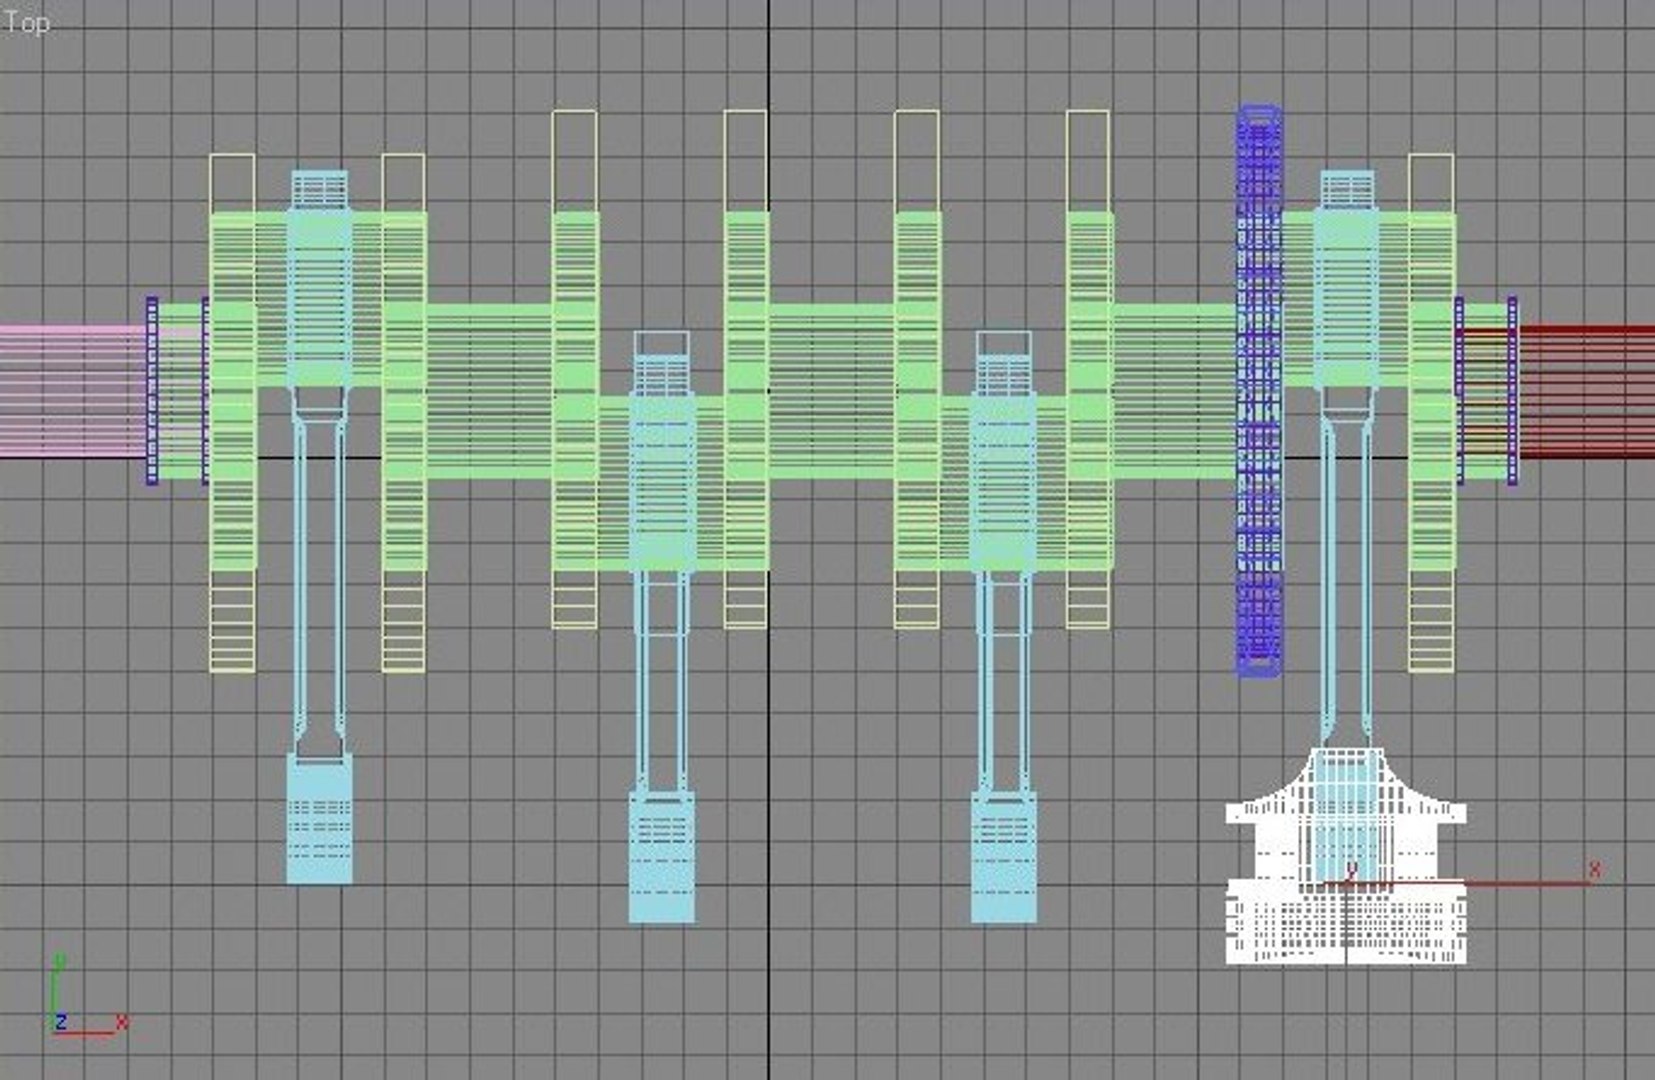Image resolution: width=1655 pixels, height=1080 pixels.
Task: Select the purple flange left of the crankshaft
Action: (x=152, y=391)
